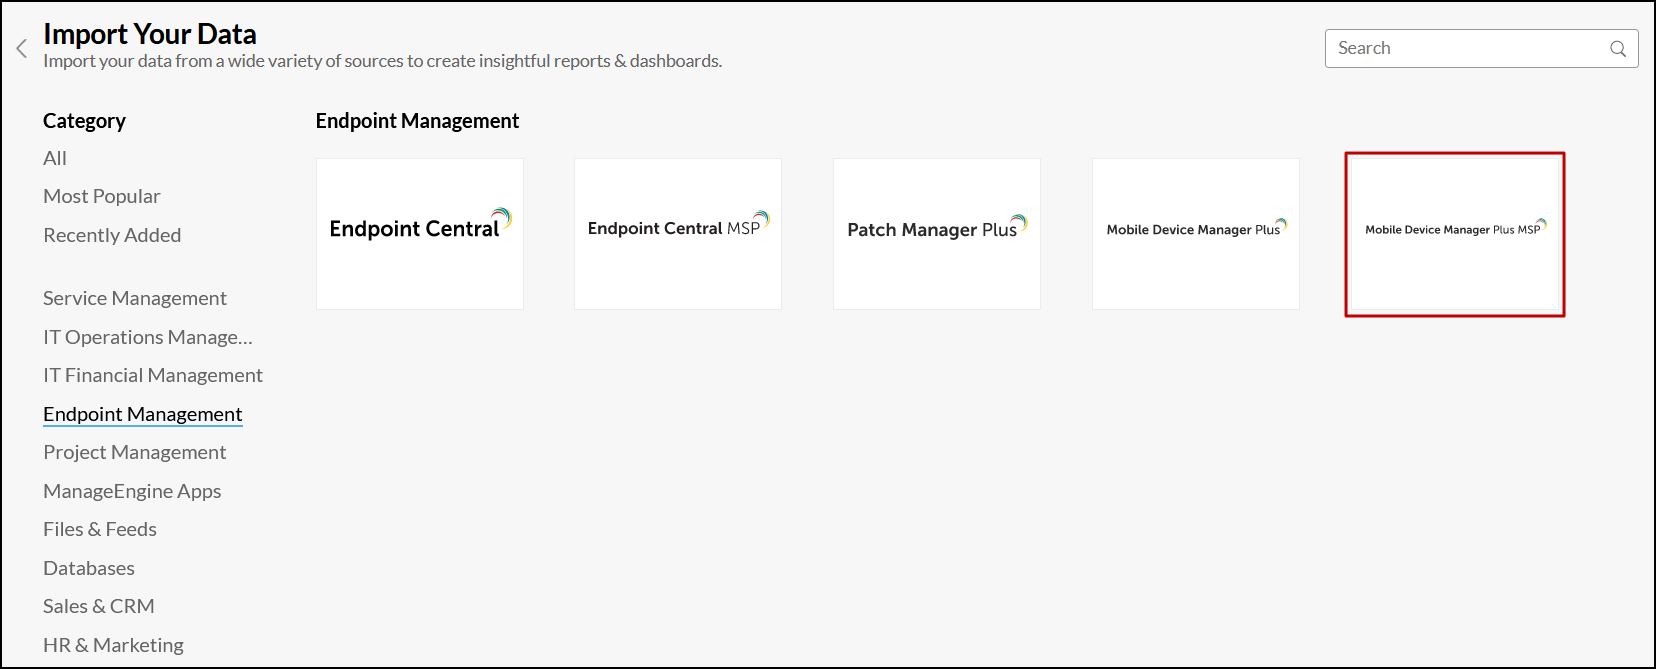
Task: Switch to the Sales & CRM category
Action: click(99, 606)
